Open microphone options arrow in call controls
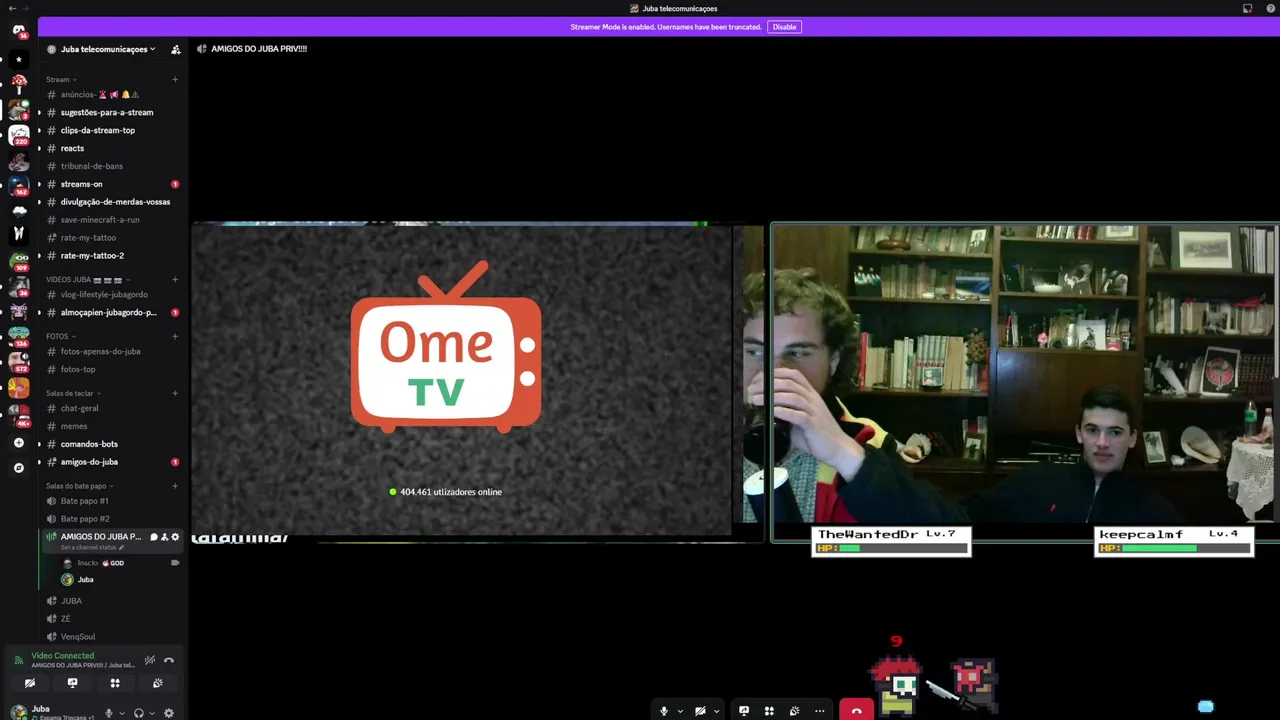The width and height of the screenshot is (1280, 720). pos(680,712)
